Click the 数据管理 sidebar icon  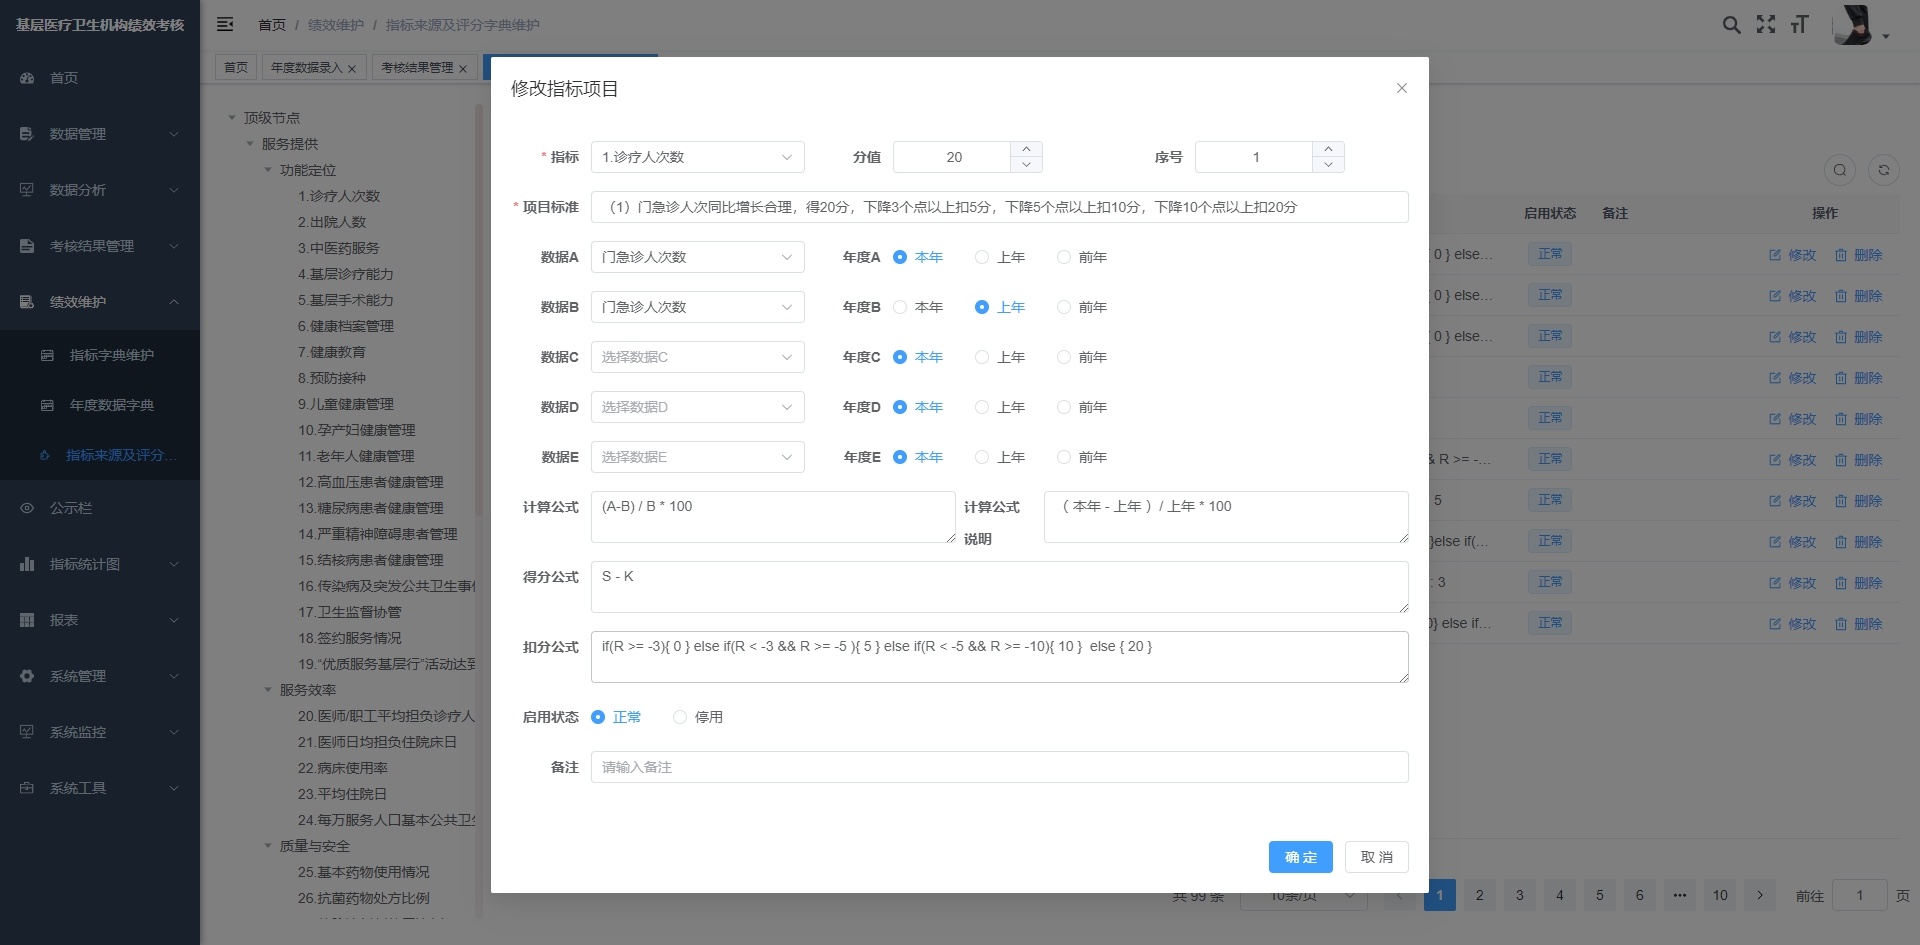(27, 134)
